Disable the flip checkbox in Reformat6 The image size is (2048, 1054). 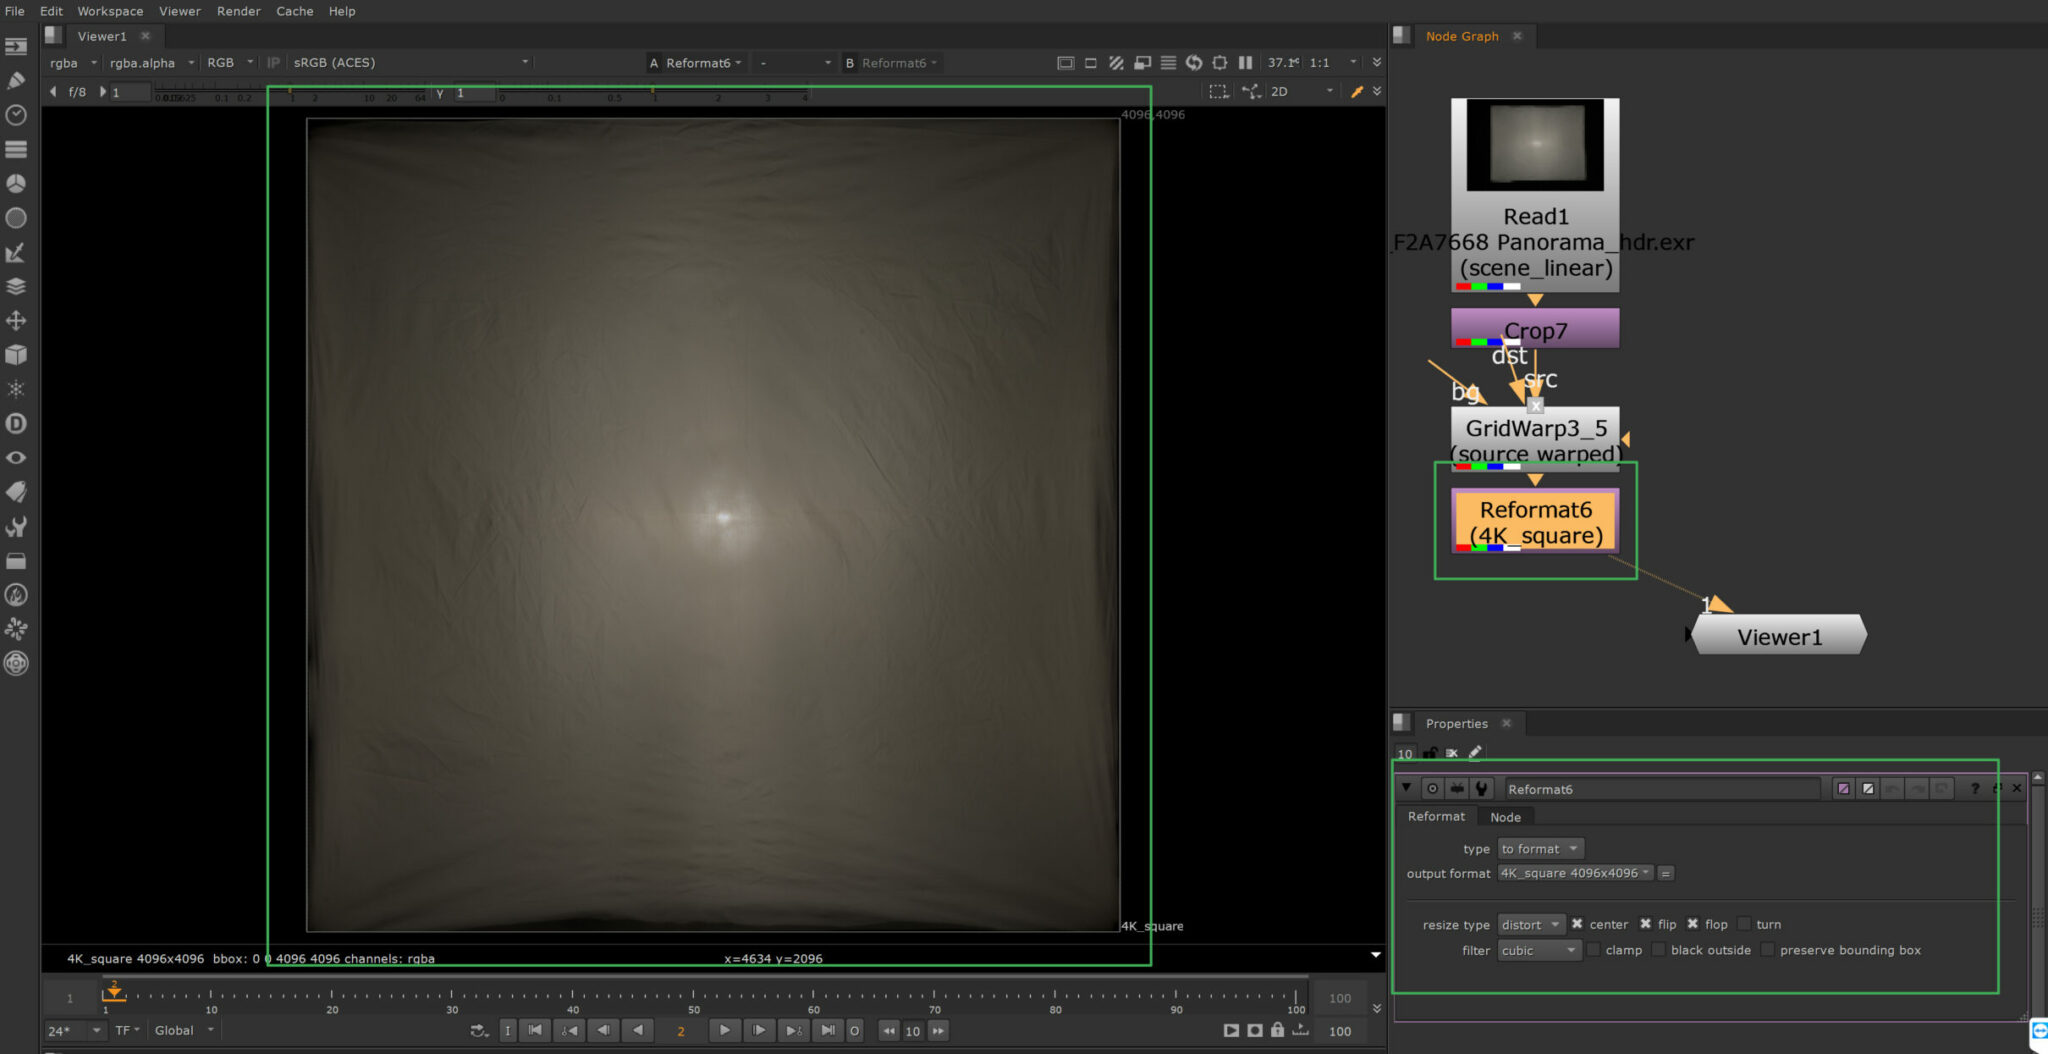click(x=1646, y=923)
